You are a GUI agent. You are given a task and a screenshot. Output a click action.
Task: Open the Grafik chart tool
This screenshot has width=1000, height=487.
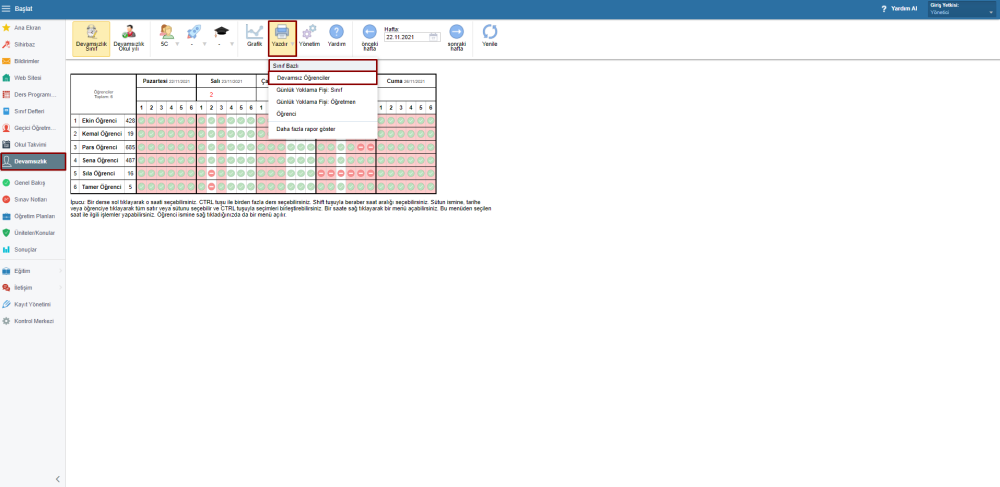pos(254,36)
